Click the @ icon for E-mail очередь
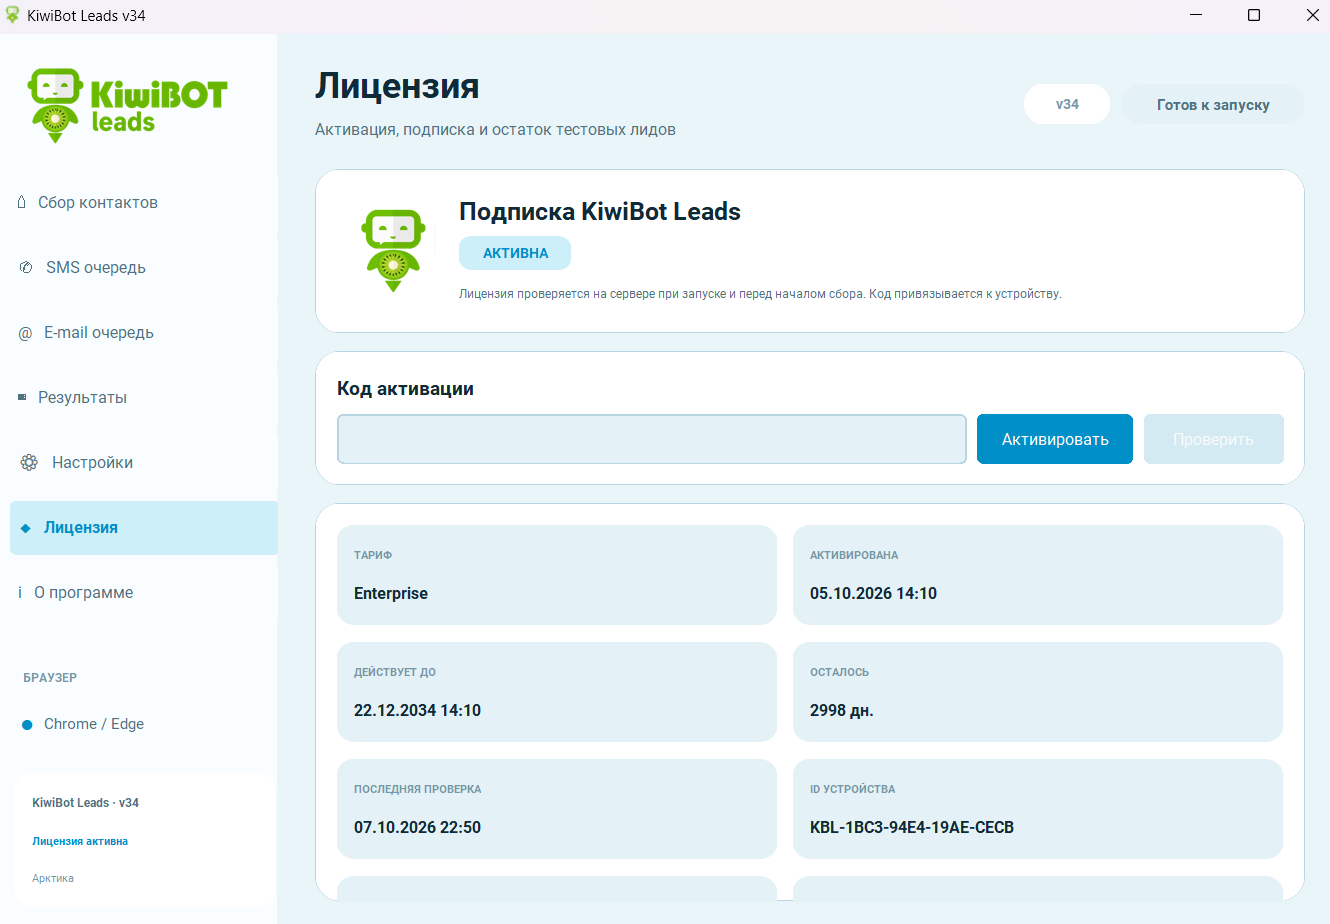This screenshot has width=1330, height=924. tap(25, 333)
